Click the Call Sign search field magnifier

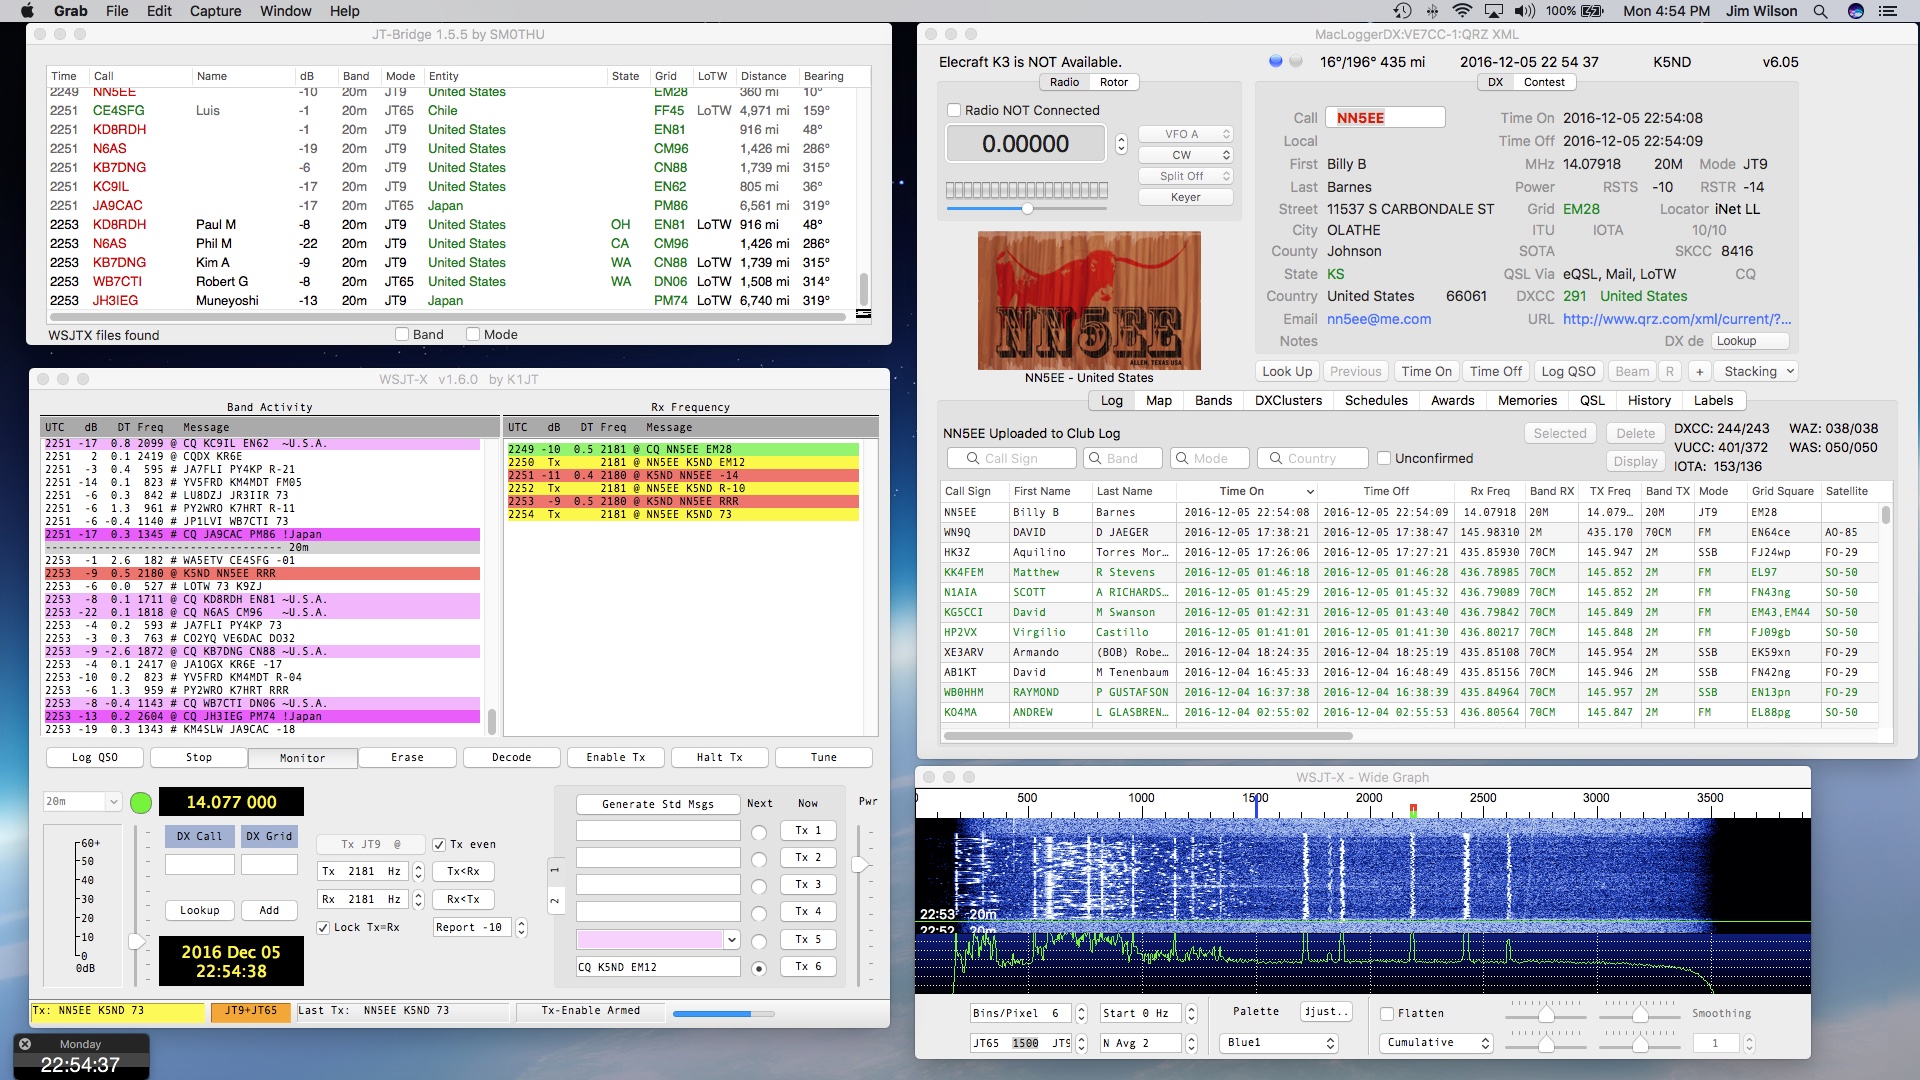pos(973,458)
